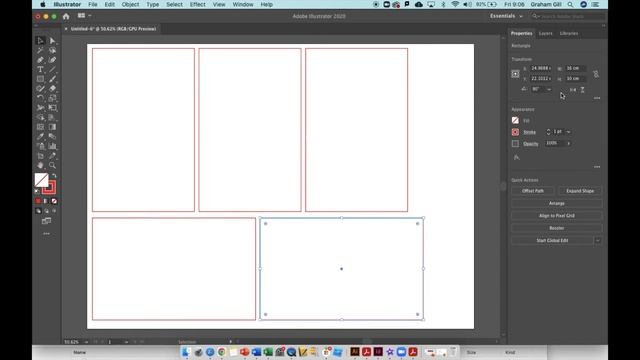Show more Appearance options ellipsis
The image size is (640, 360).
(597, 167)
